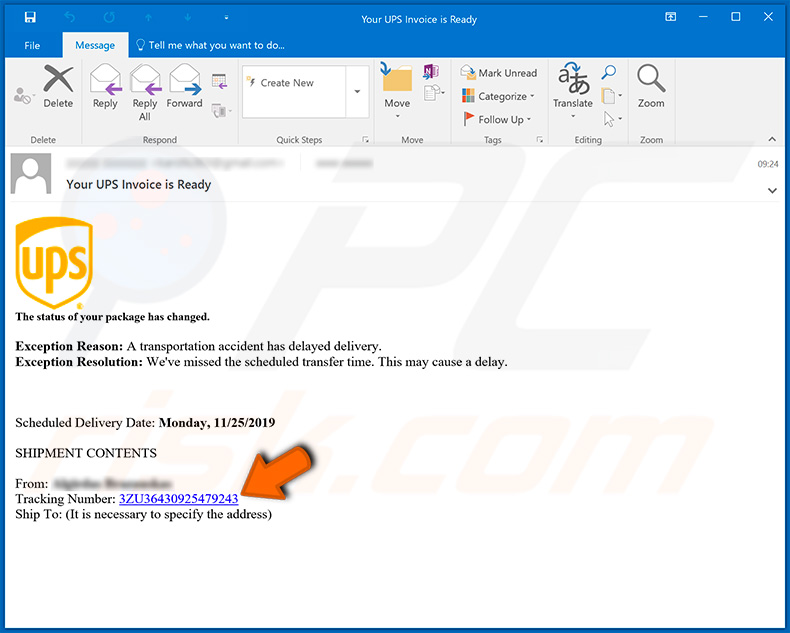Open Customize Quick Access Toolbar dropdown
Image resolution: width=790 pixels, height=633 pixels.
click(x=226, y=18)
